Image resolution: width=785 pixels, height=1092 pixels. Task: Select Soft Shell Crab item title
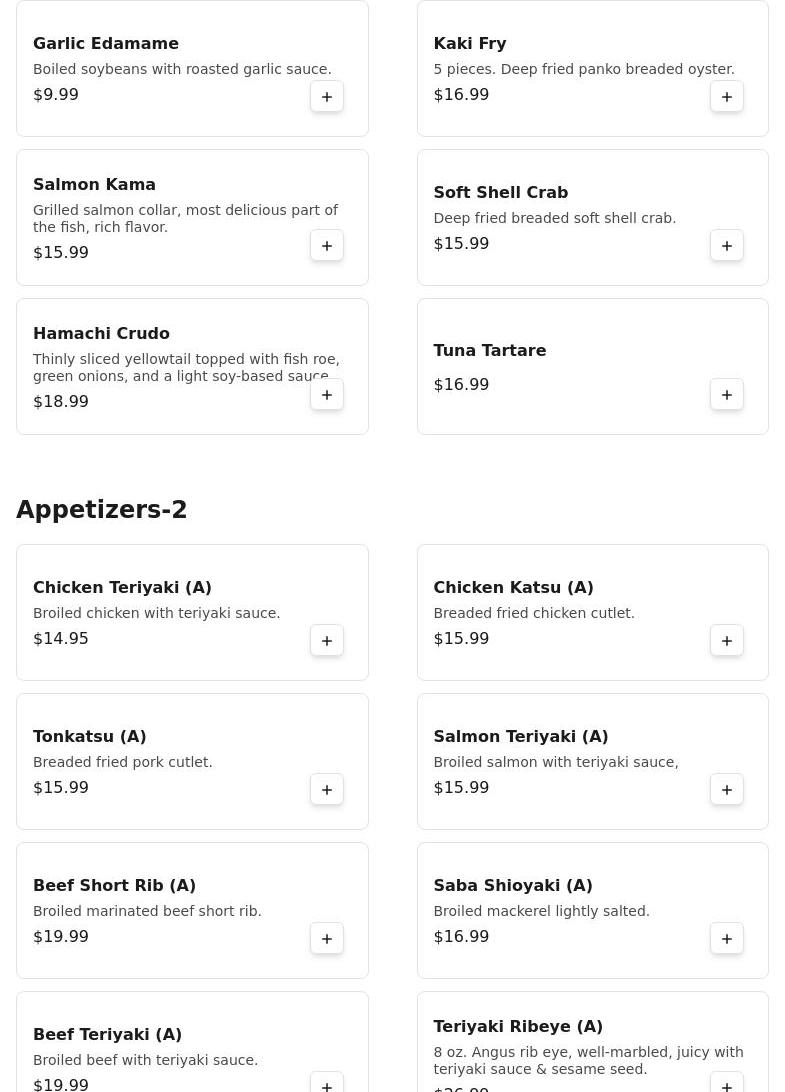click(x=500, y=193)
